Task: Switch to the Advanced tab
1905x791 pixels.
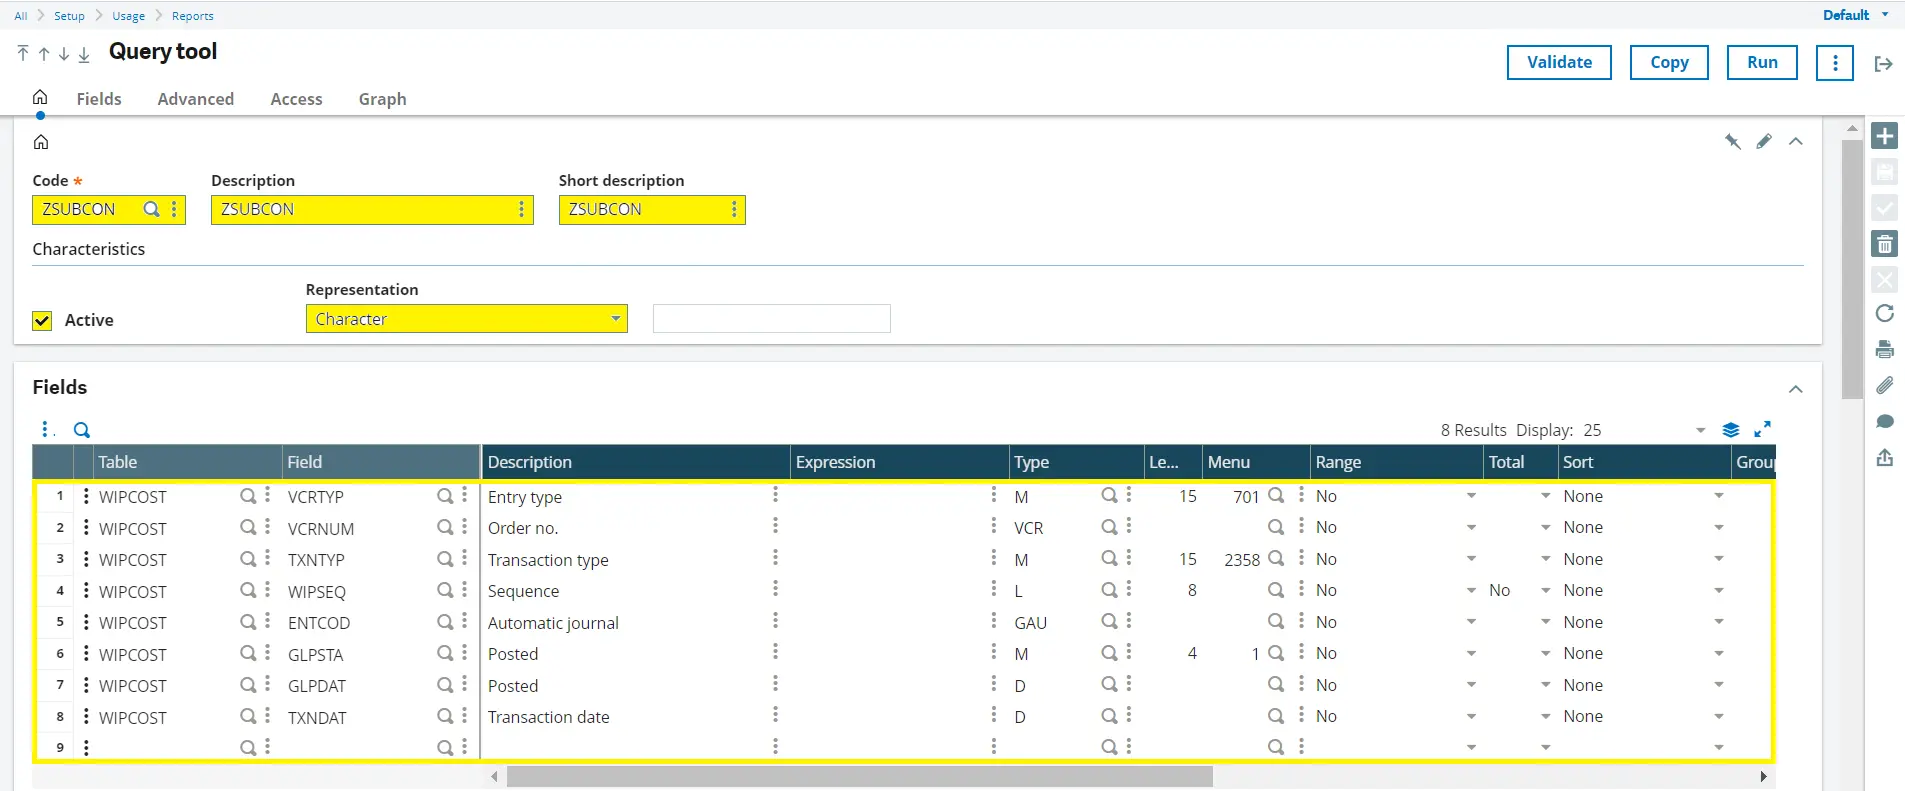Action: (196, 99)
